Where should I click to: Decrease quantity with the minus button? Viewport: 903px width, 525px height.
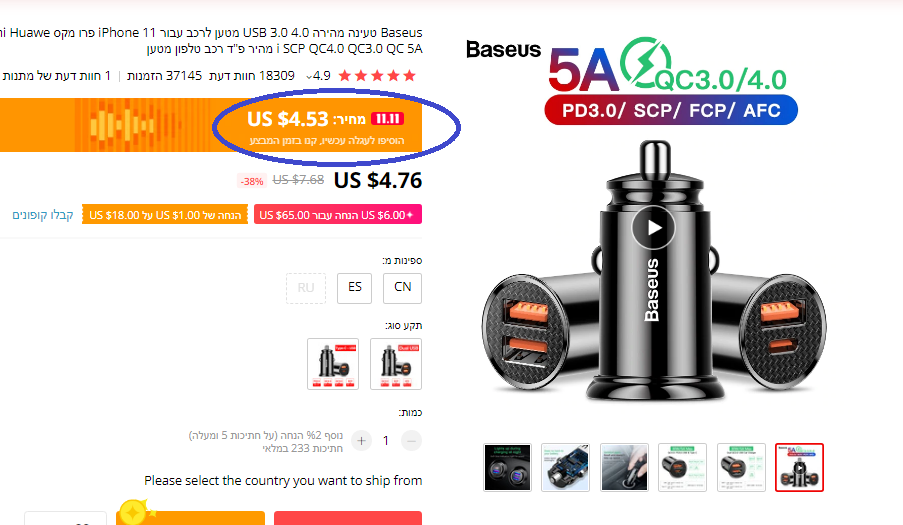coord(411,441)
